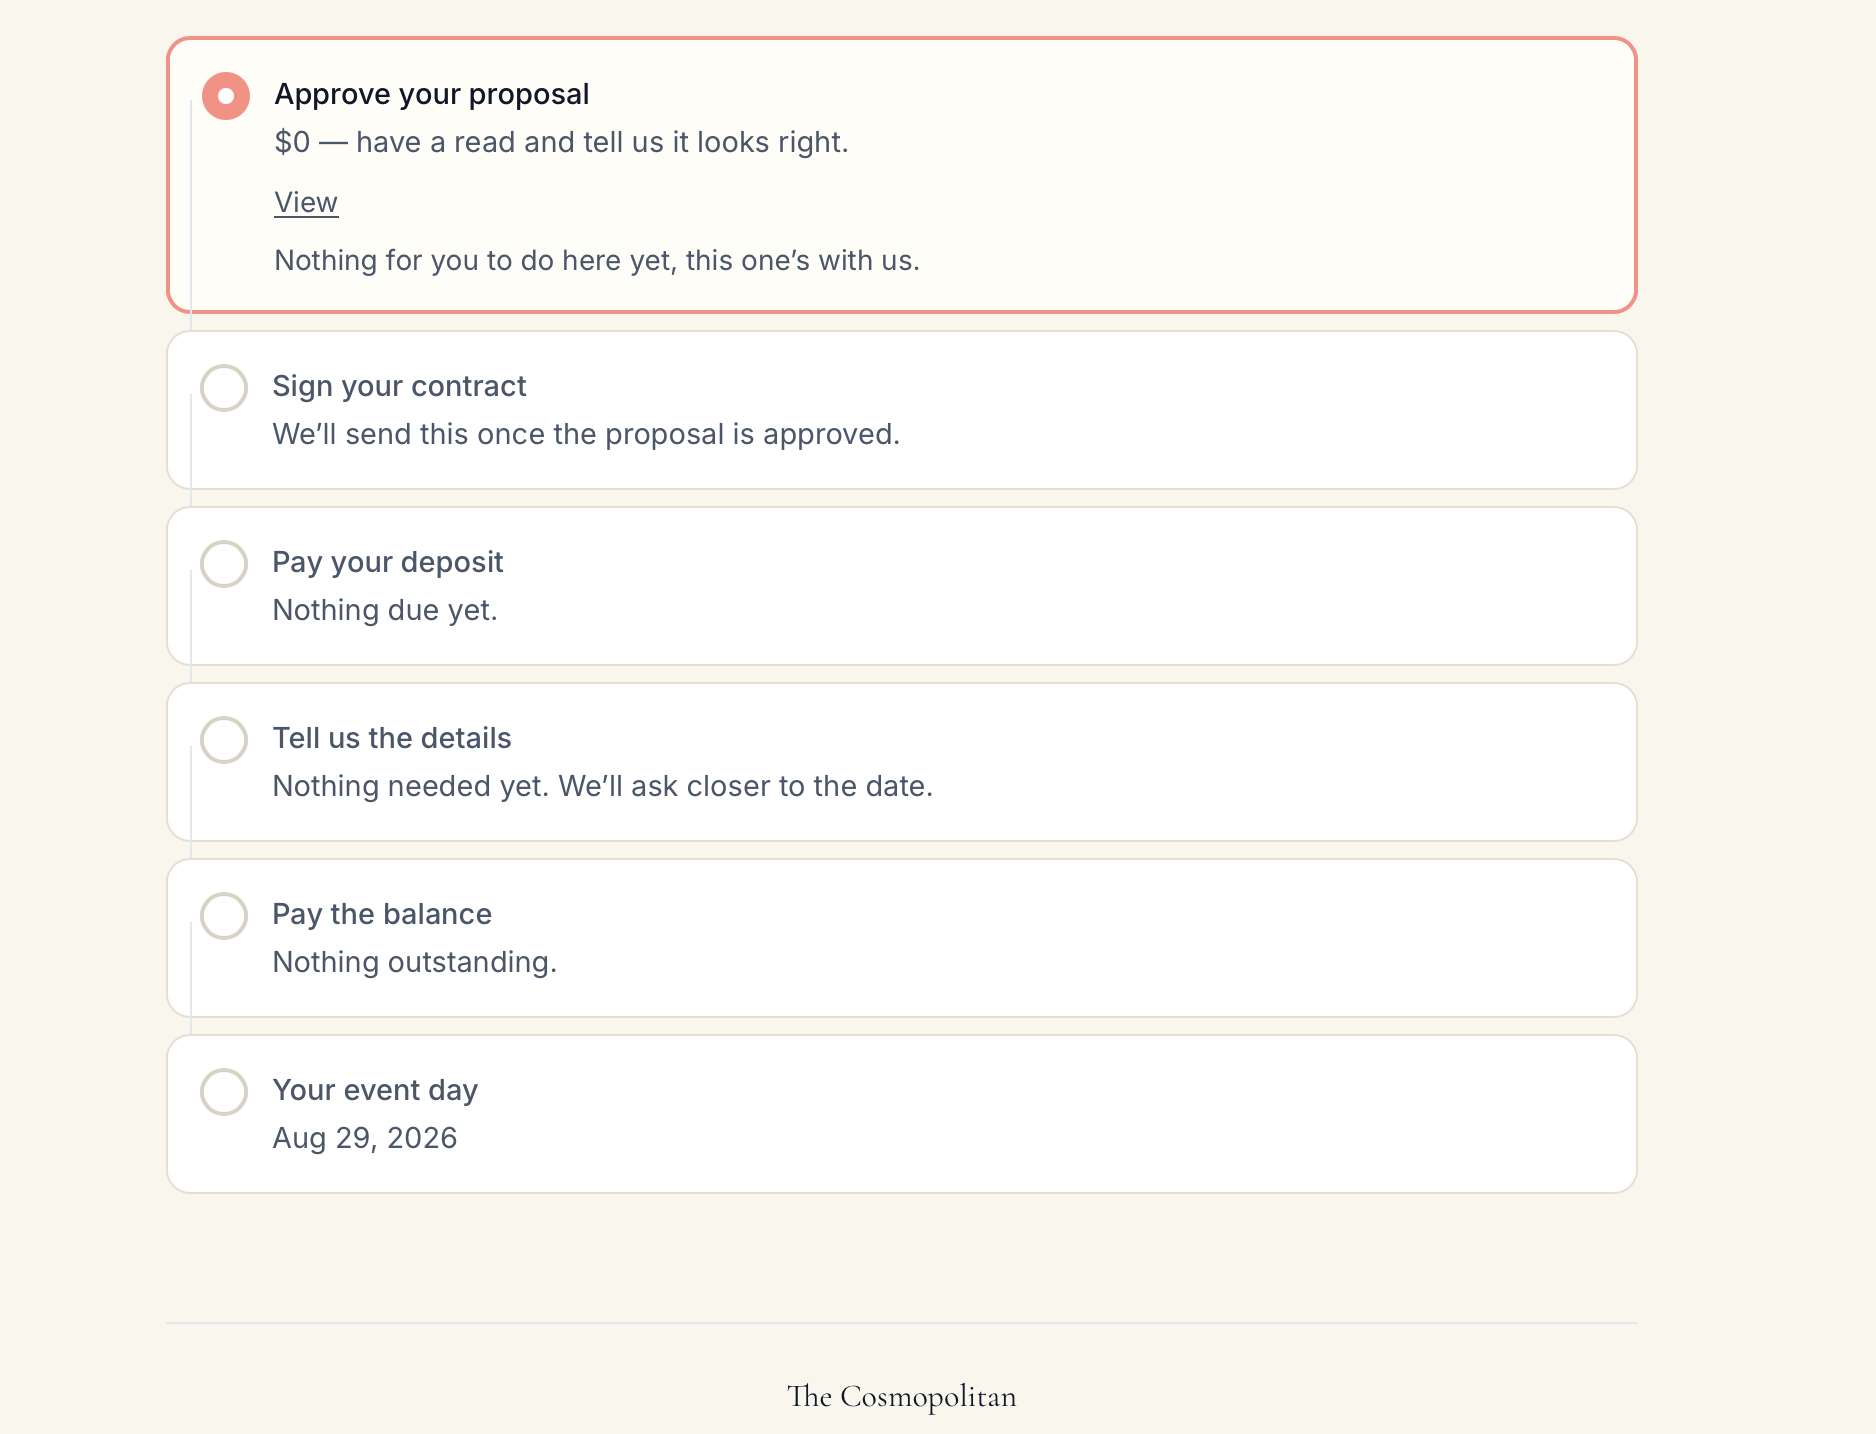Click "We'll send this once" contract note
This screenshot has width=1876, height=1434.
point(586,434)
